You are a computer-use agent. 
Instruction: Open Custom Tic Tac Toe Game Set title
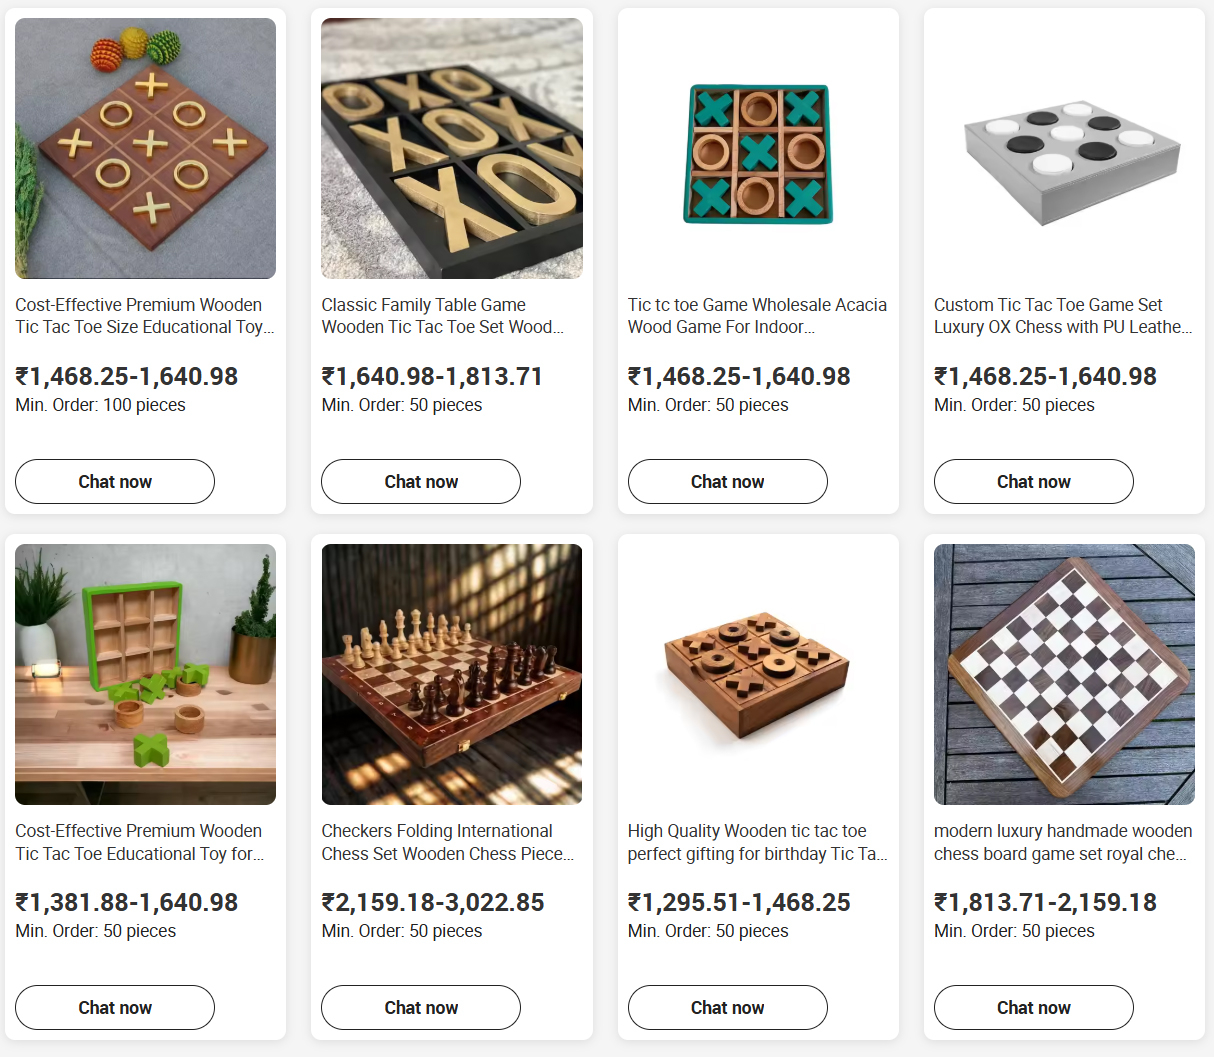coord(1063,316)
